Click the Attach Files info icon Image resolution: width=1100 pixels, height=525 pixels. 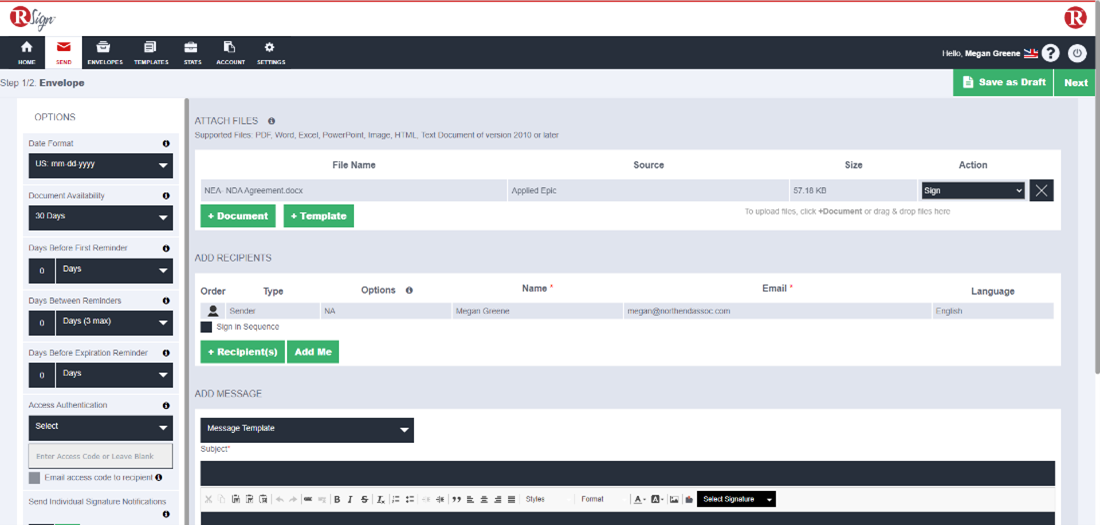coord(271,121)
